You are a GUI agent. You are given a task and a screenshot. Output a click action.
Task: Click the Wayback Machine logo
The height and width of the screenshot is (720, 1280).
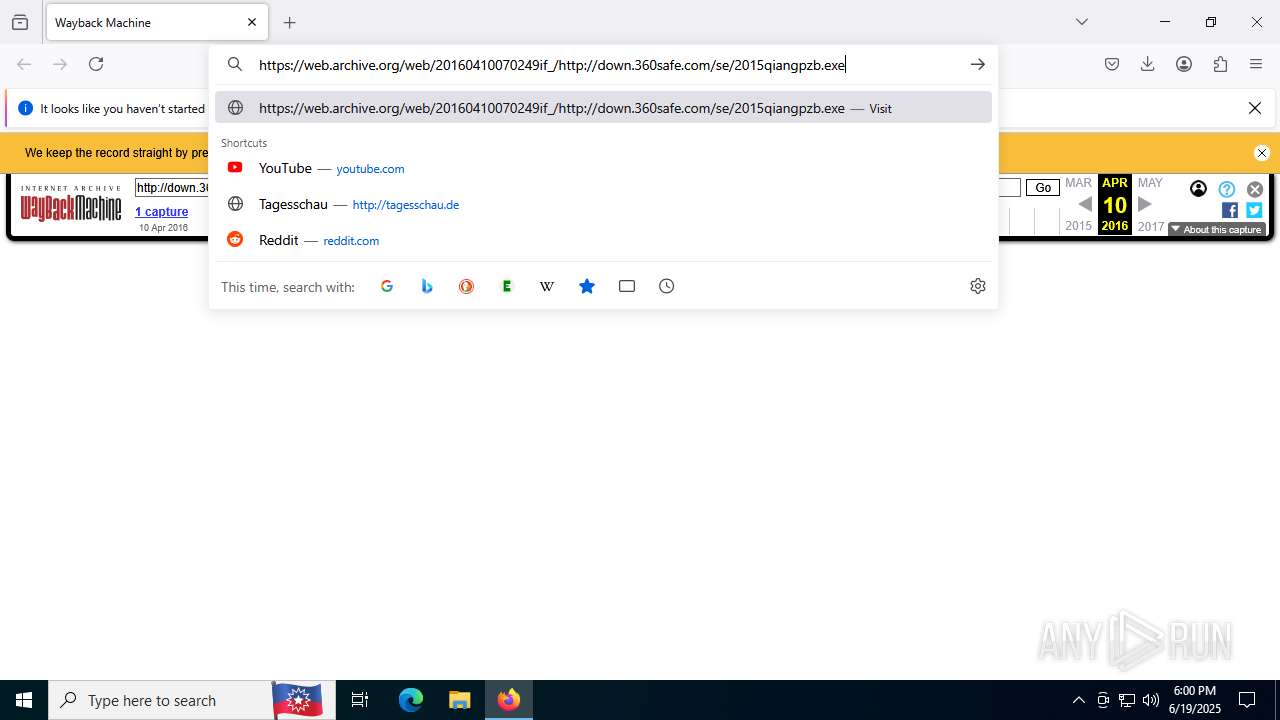coord(71,204)
